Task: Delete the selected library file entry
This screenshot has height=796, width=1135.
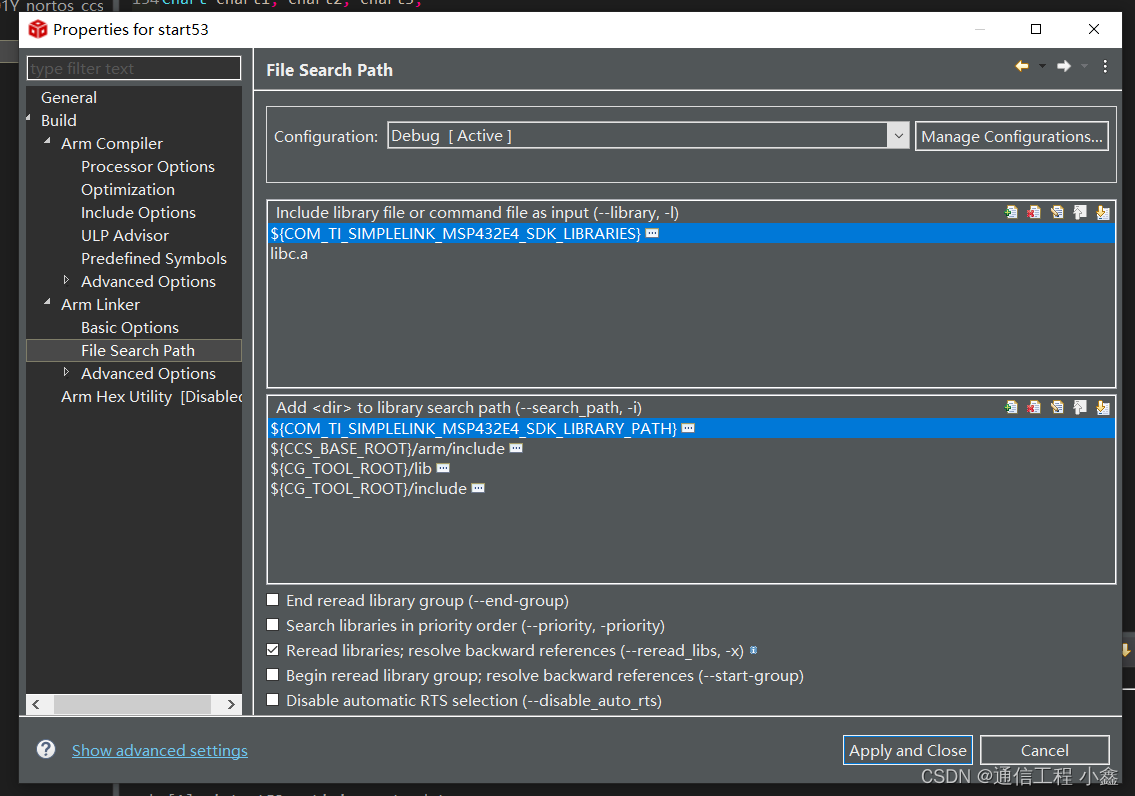Action: [x=1034, y=212]
